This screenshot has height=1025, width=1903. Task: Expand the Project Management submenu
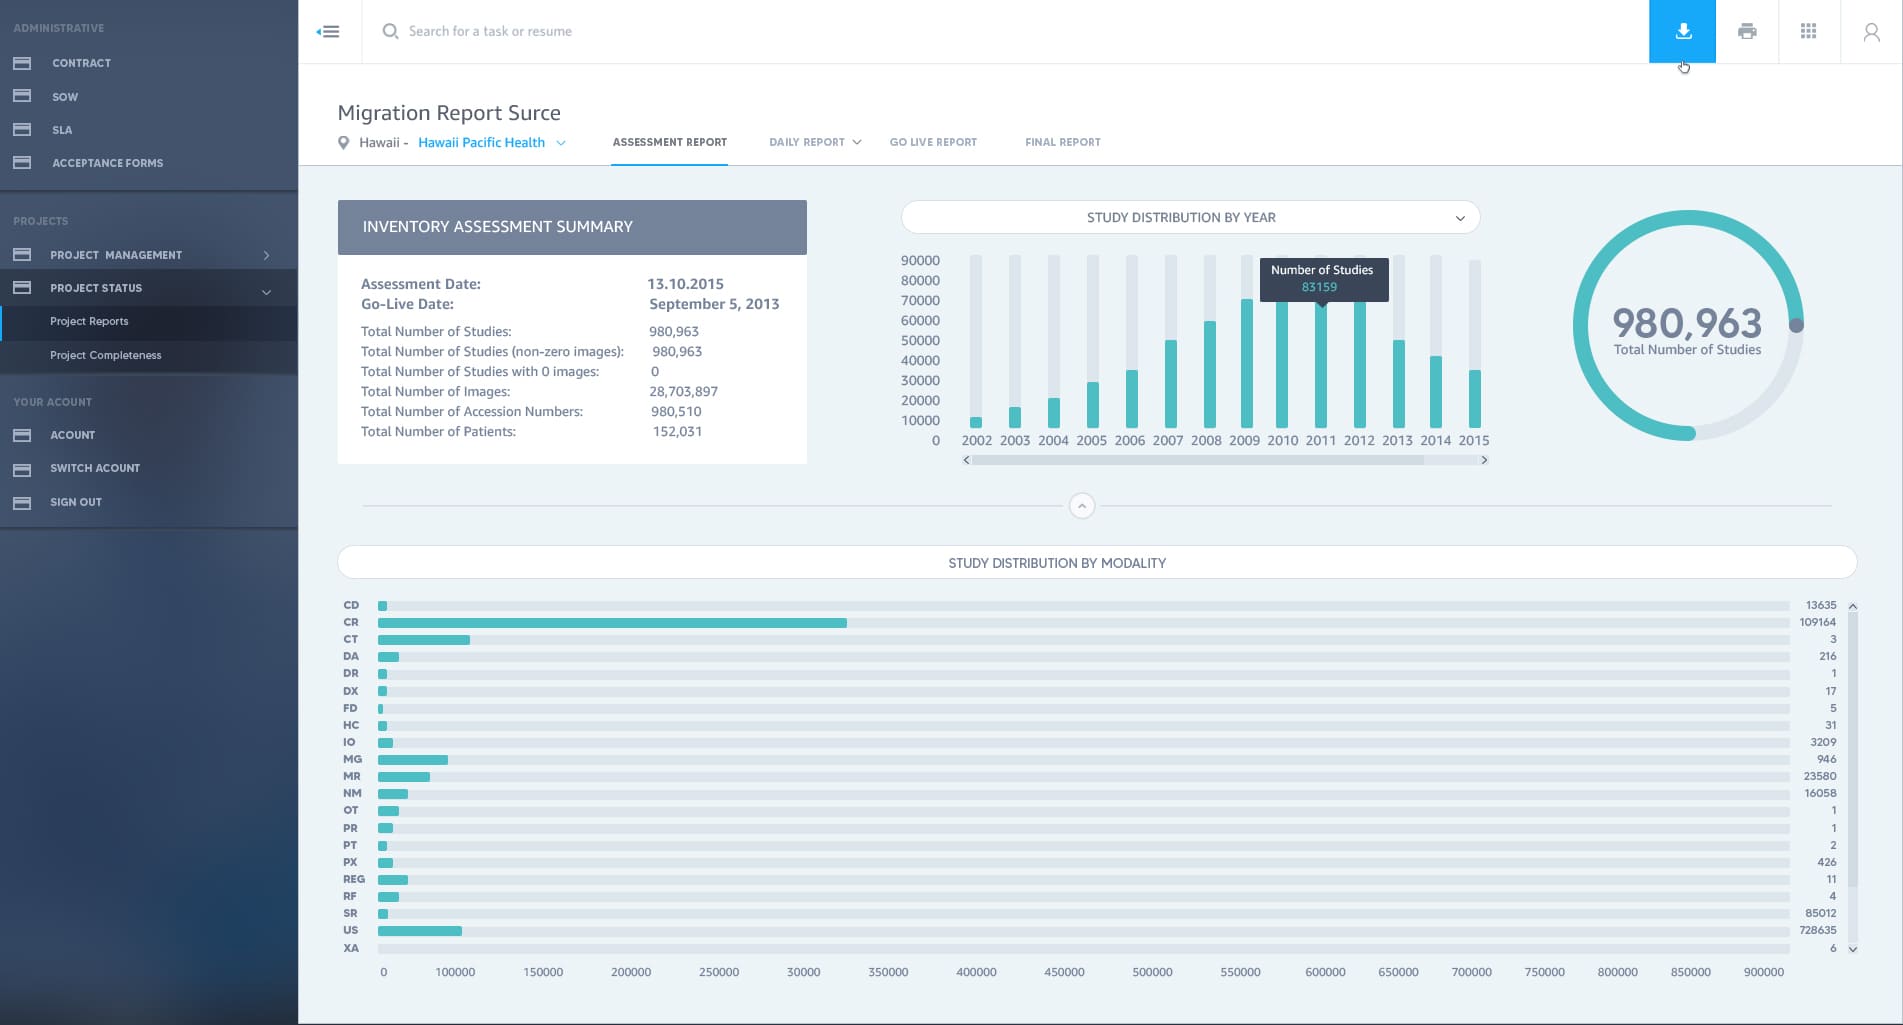tap(266, 256)
